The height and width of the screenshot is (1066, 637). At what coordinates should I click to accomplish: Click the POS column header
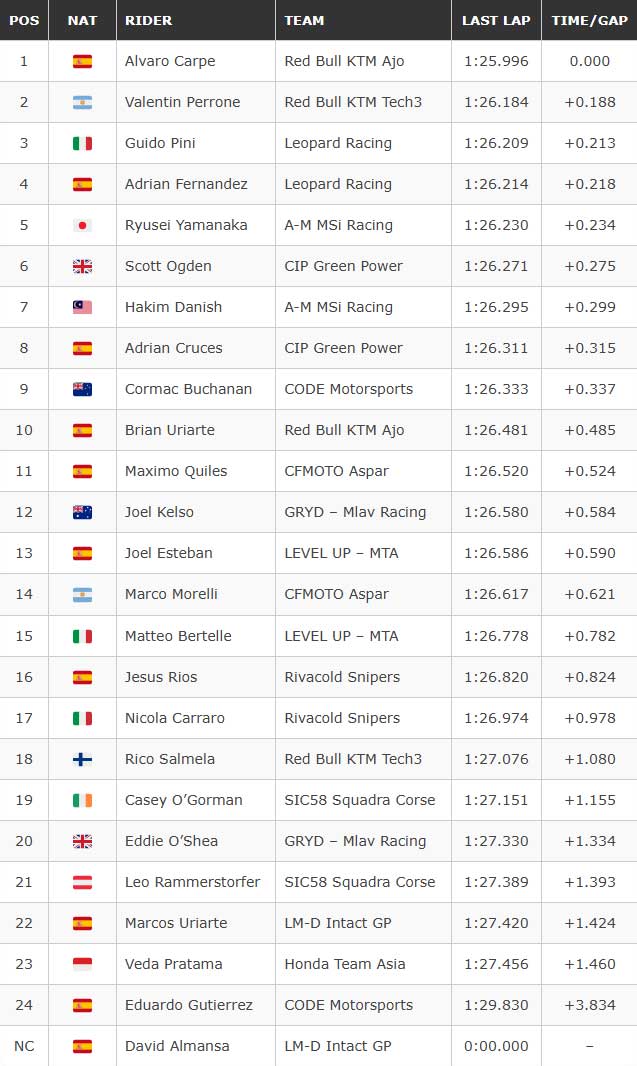coord(24,20)
